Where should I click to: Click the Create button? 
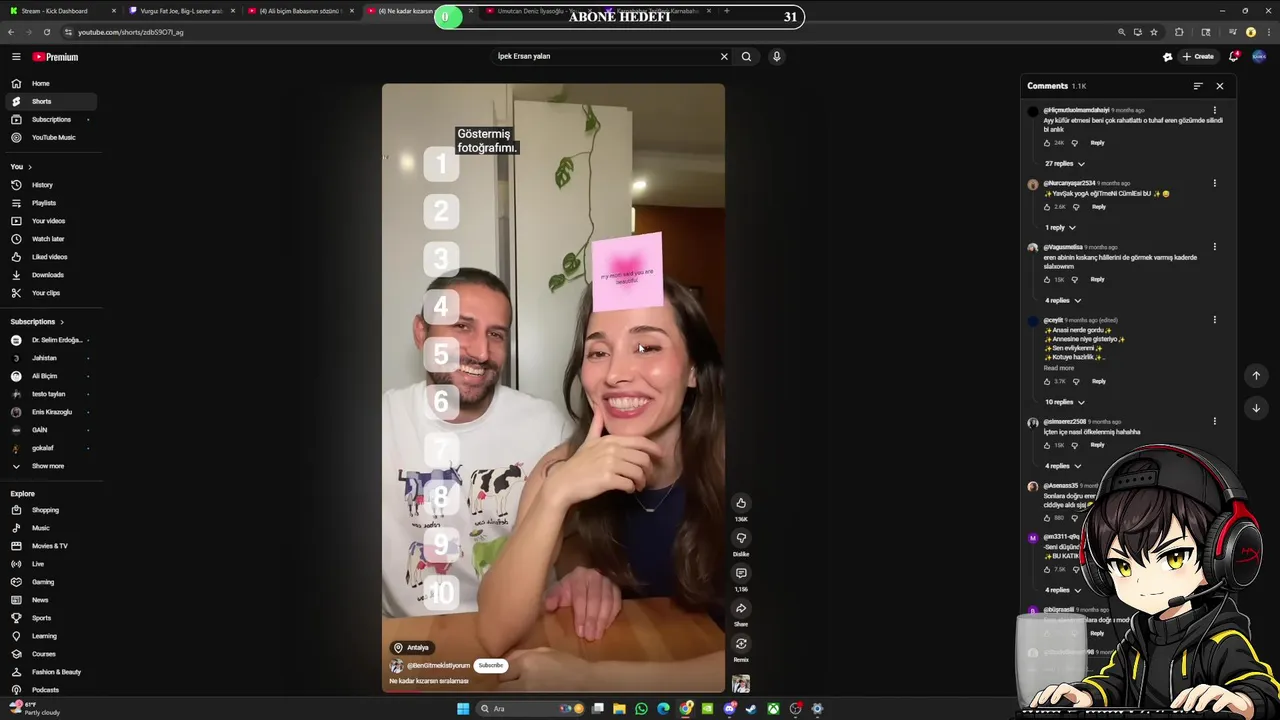tap(1198, 57)
